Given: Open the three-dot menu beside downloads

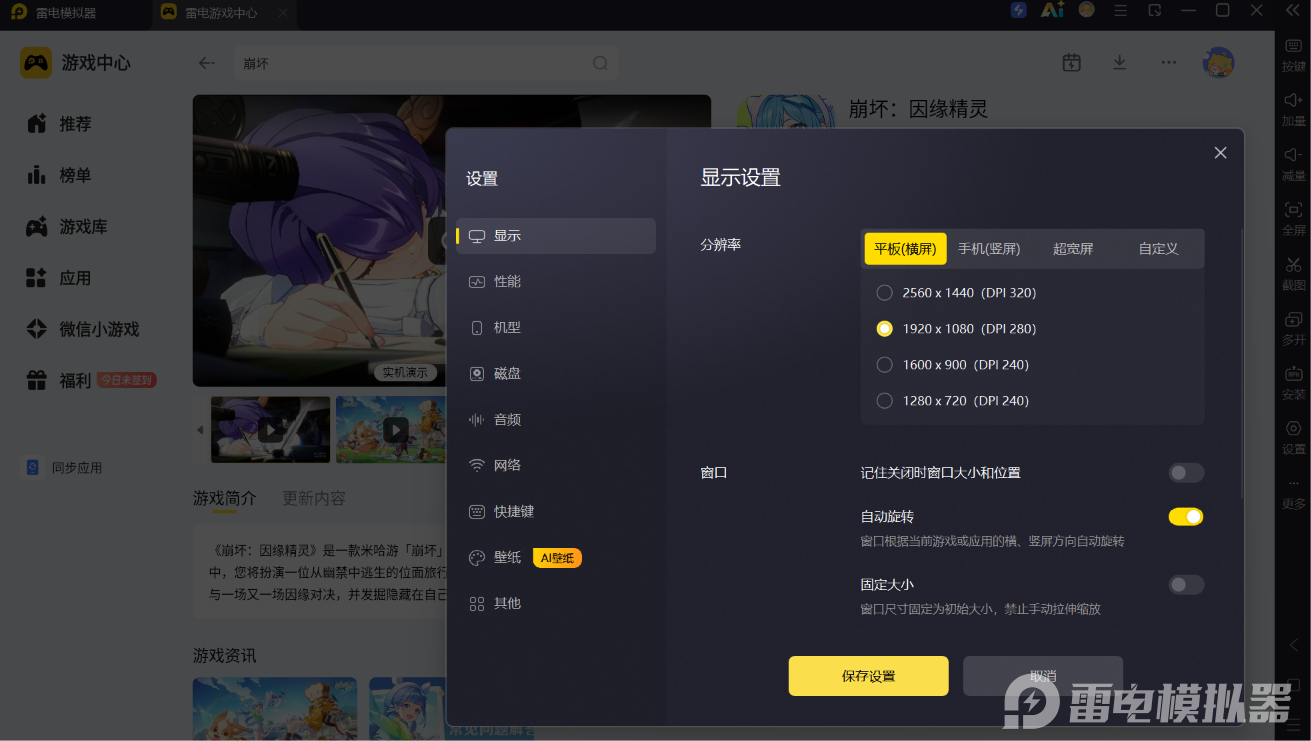Looking at the screenshot, I should 1169,63.
